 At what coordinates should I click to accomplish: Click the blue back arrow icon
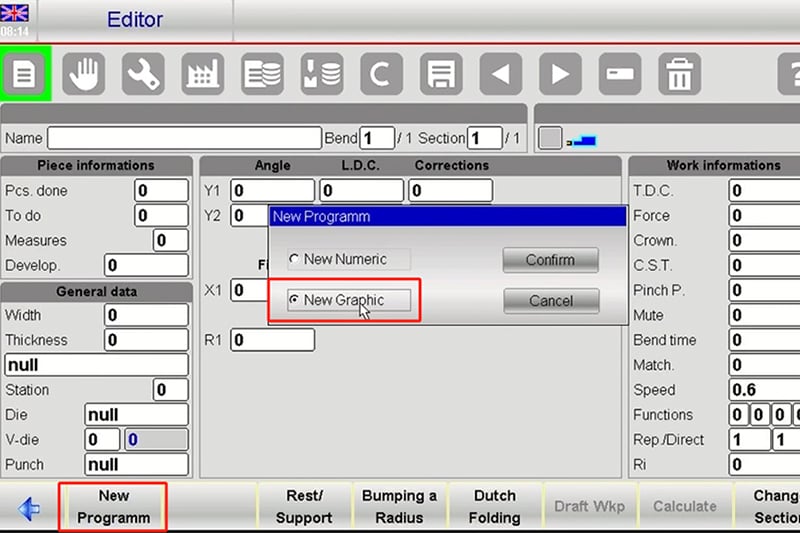pos(29,507)
